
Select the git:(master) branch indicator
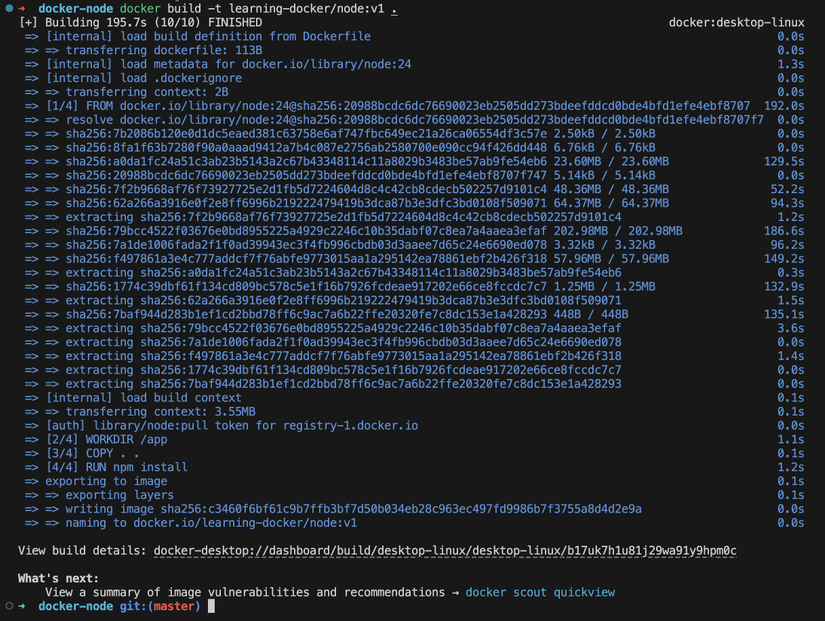[160, 605]
